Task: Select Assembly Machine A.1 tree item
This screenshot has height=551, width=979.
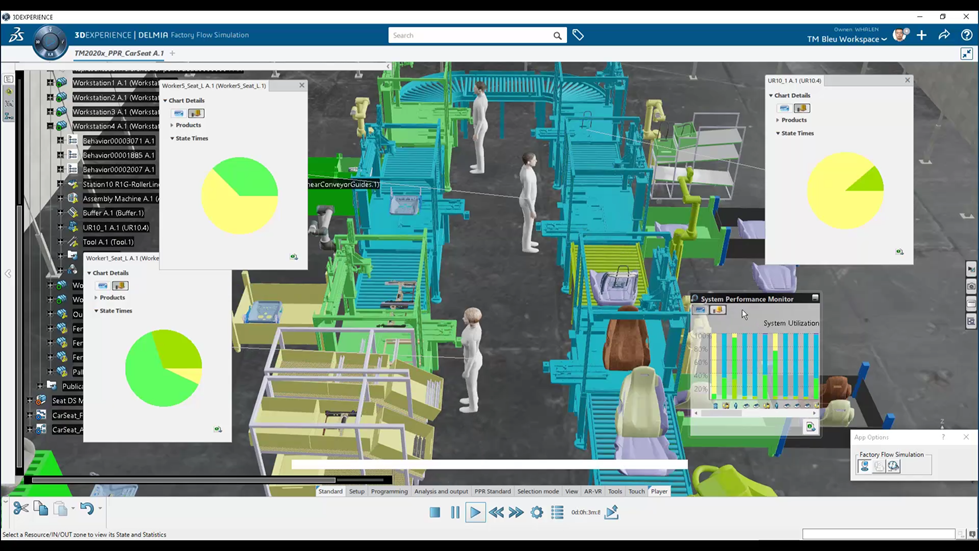Action: 120,198
